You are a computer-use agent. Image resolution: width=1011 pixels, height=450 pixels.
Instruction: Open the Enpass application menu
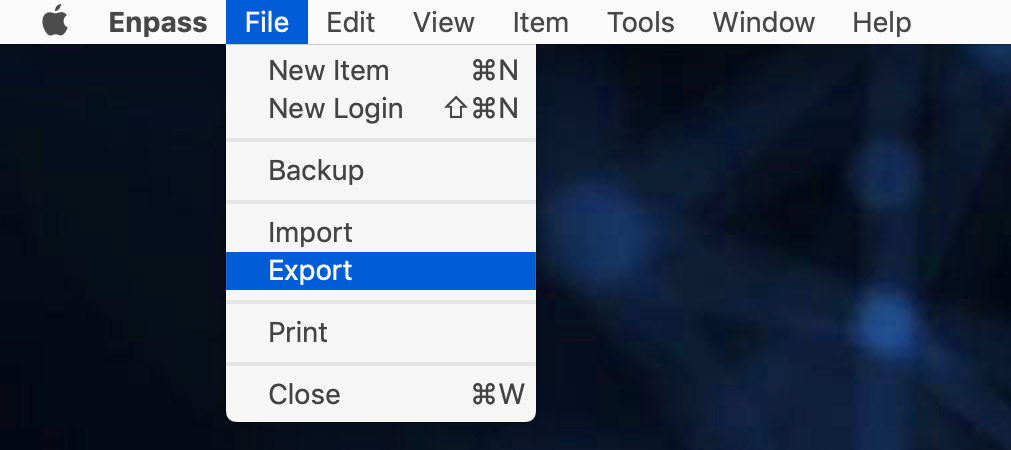coord(158,22)
